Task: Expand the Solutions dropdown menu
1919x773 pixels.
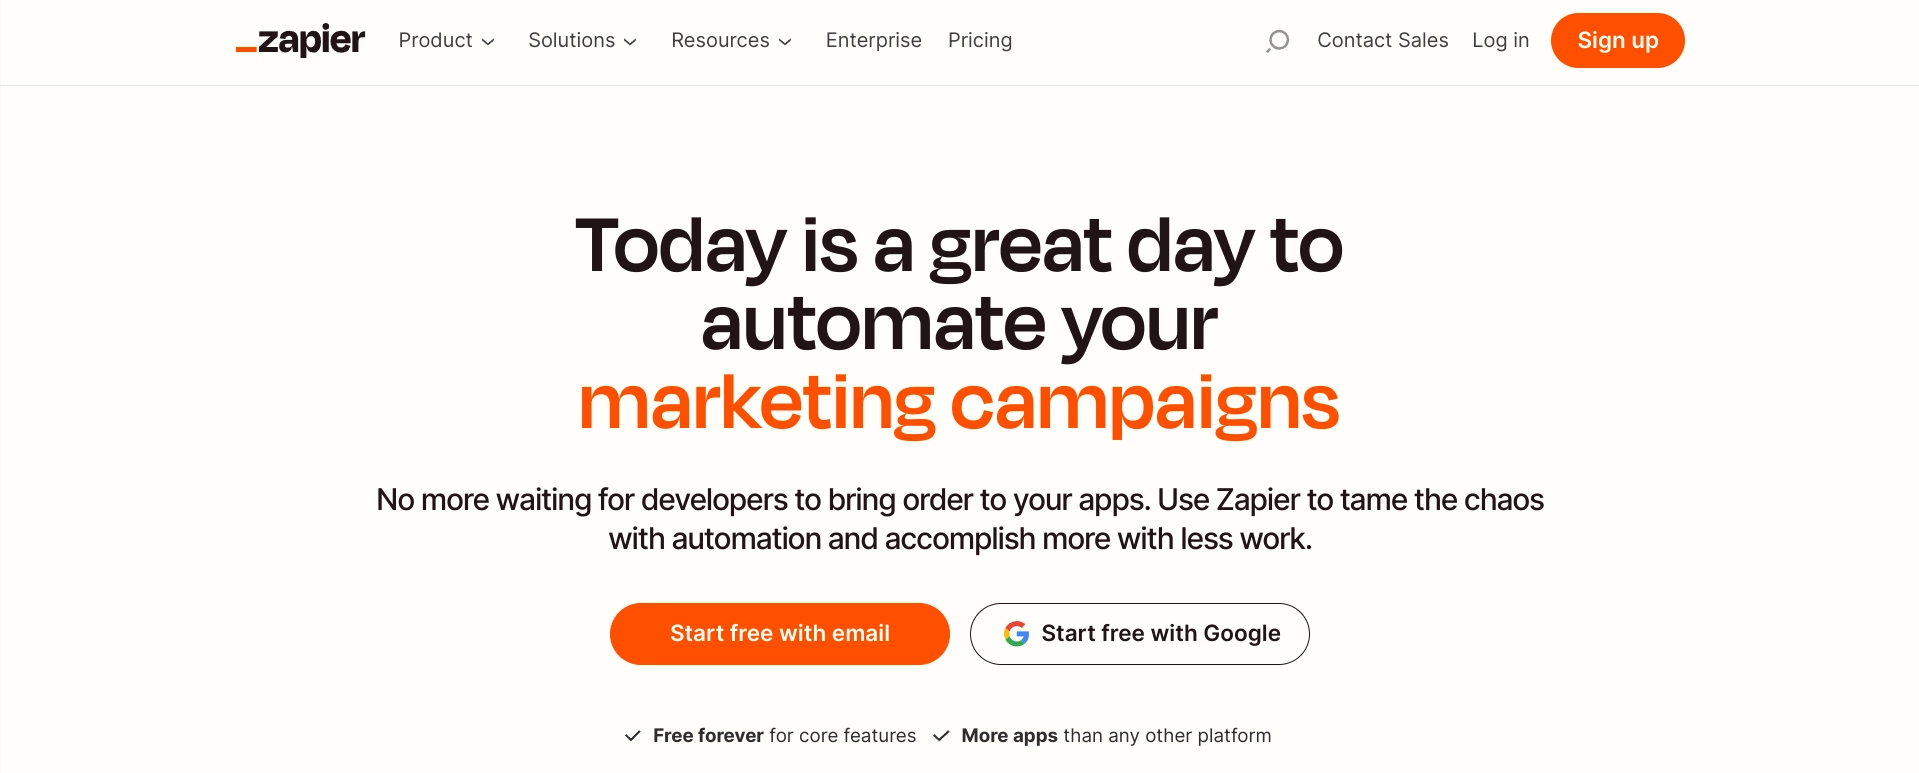Action: click(x=582, y=41)
